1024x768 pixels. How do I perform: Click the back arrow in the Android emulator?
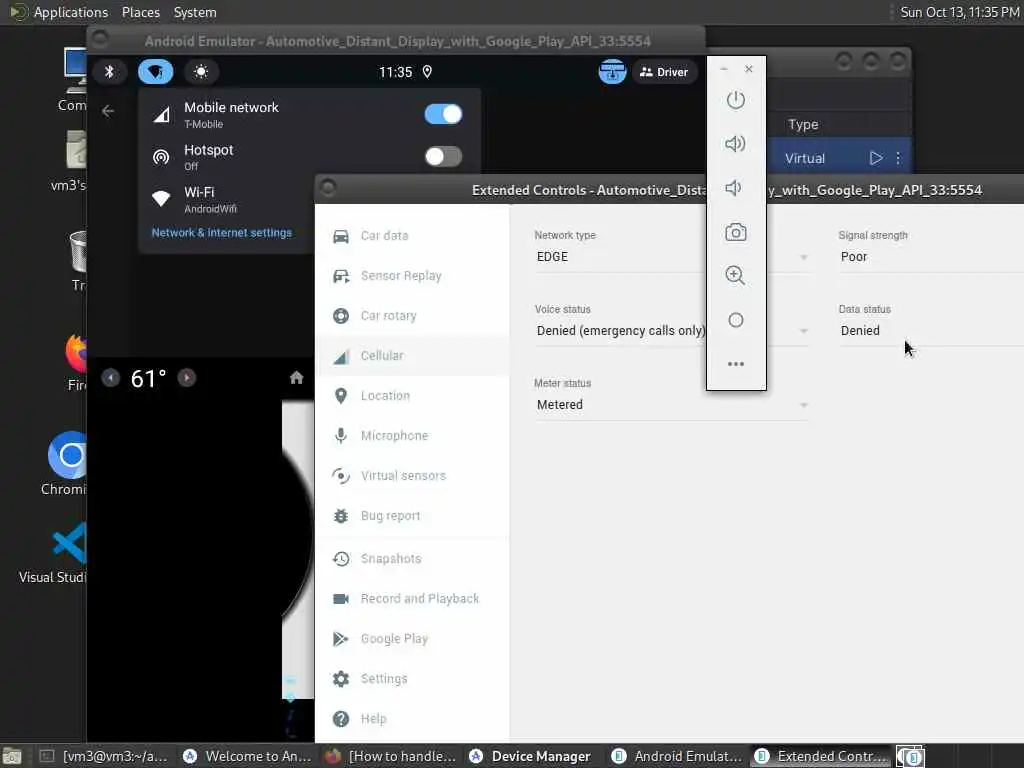pos(108,111)
